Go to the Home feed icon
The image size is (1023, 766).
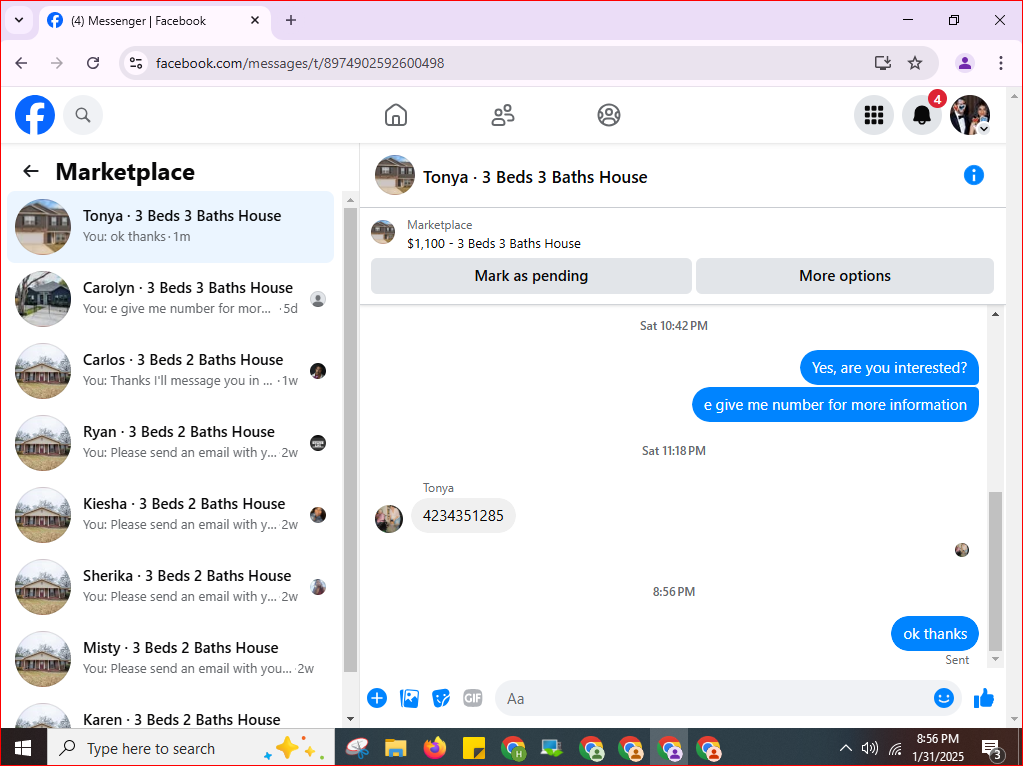396,115
